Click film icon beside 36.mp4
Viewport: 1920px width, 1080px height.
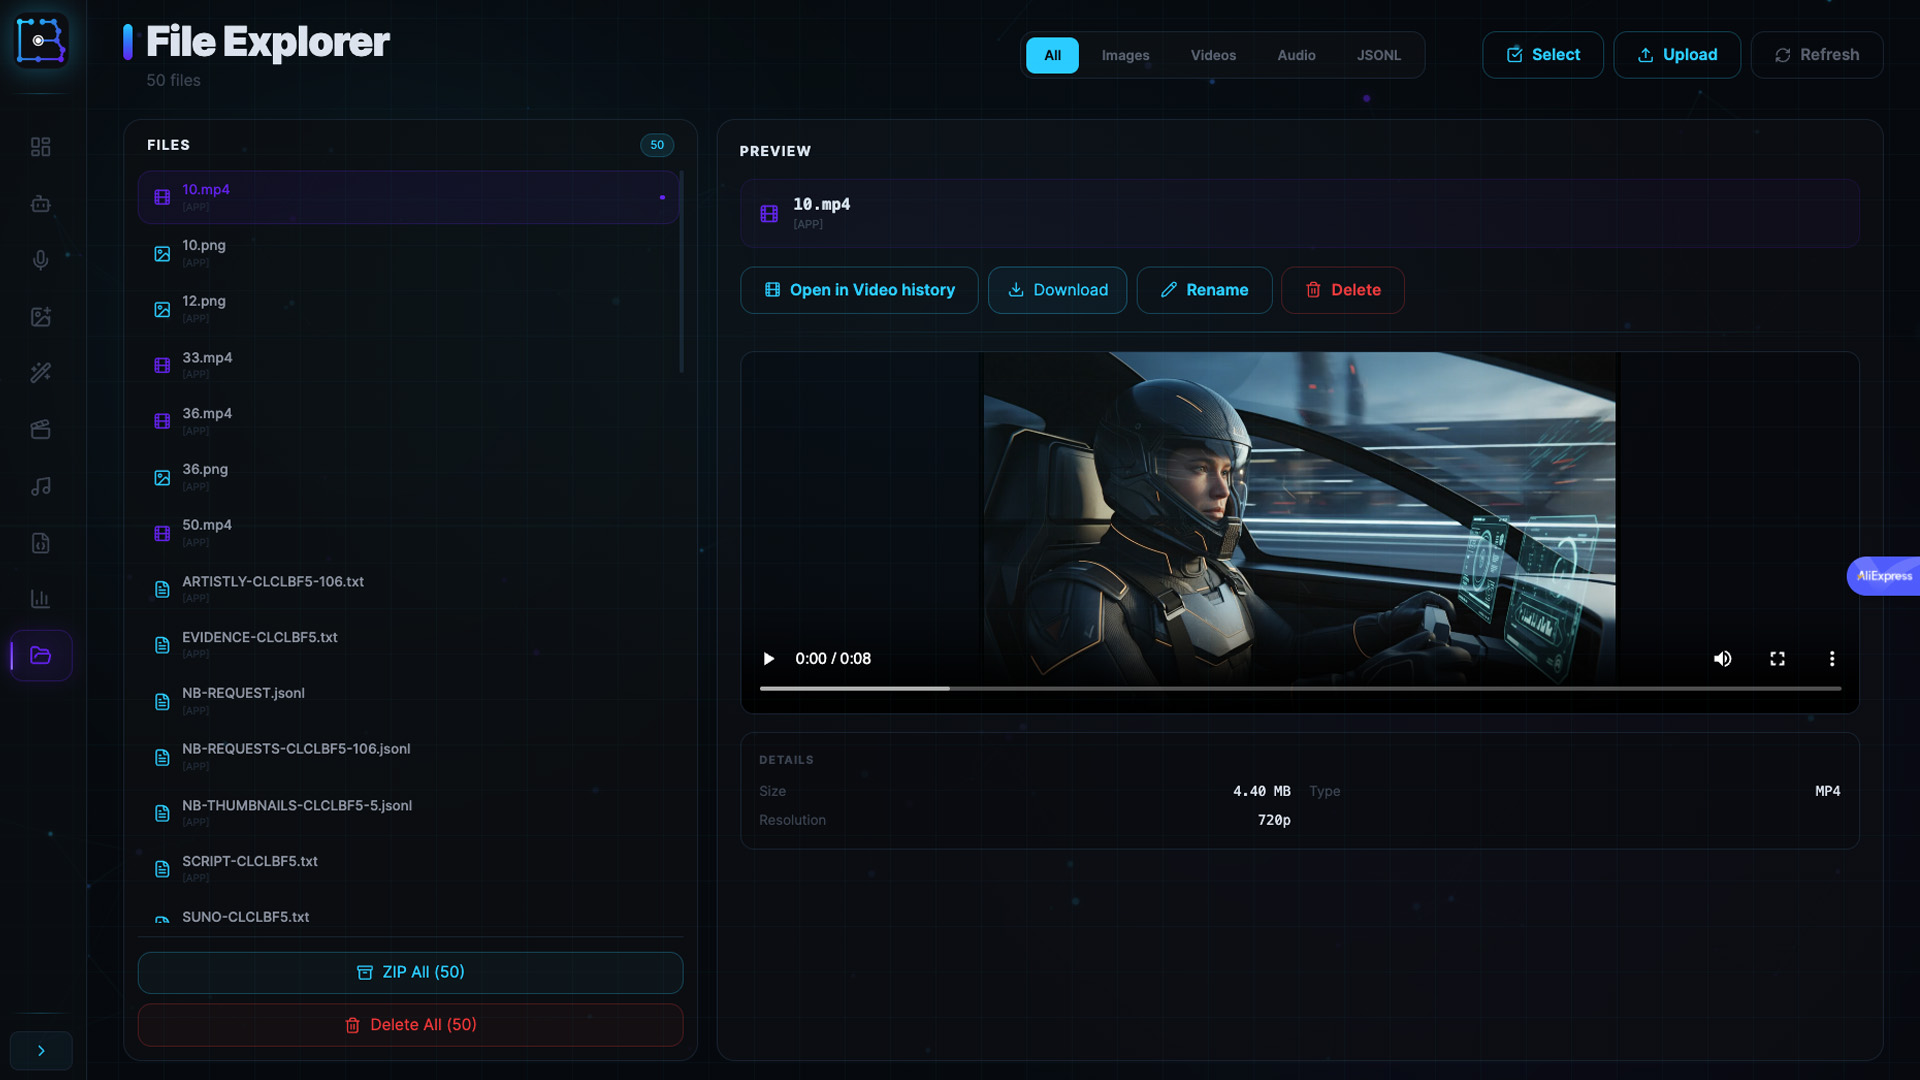(x=162, y=421)
